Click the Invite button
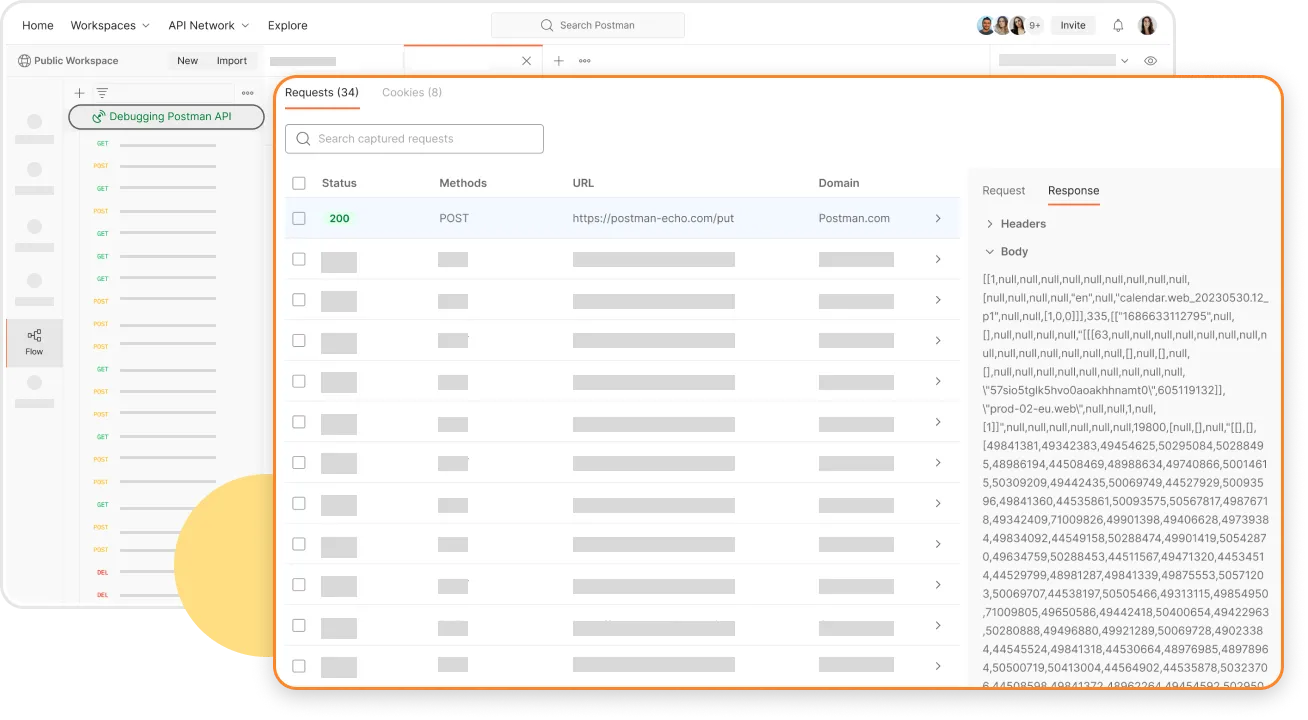 tap(1073, 25)
